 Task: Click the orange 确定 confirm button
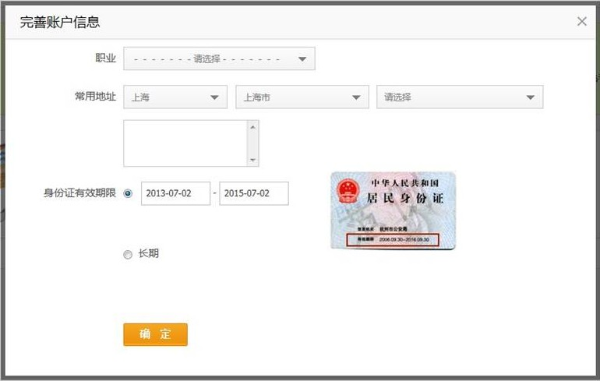[155, 334]
